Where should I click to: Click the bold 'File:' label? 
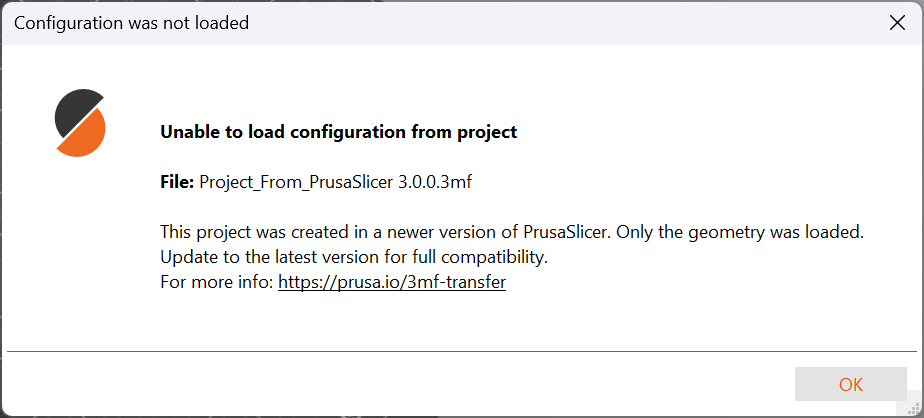tap(177, 182)
